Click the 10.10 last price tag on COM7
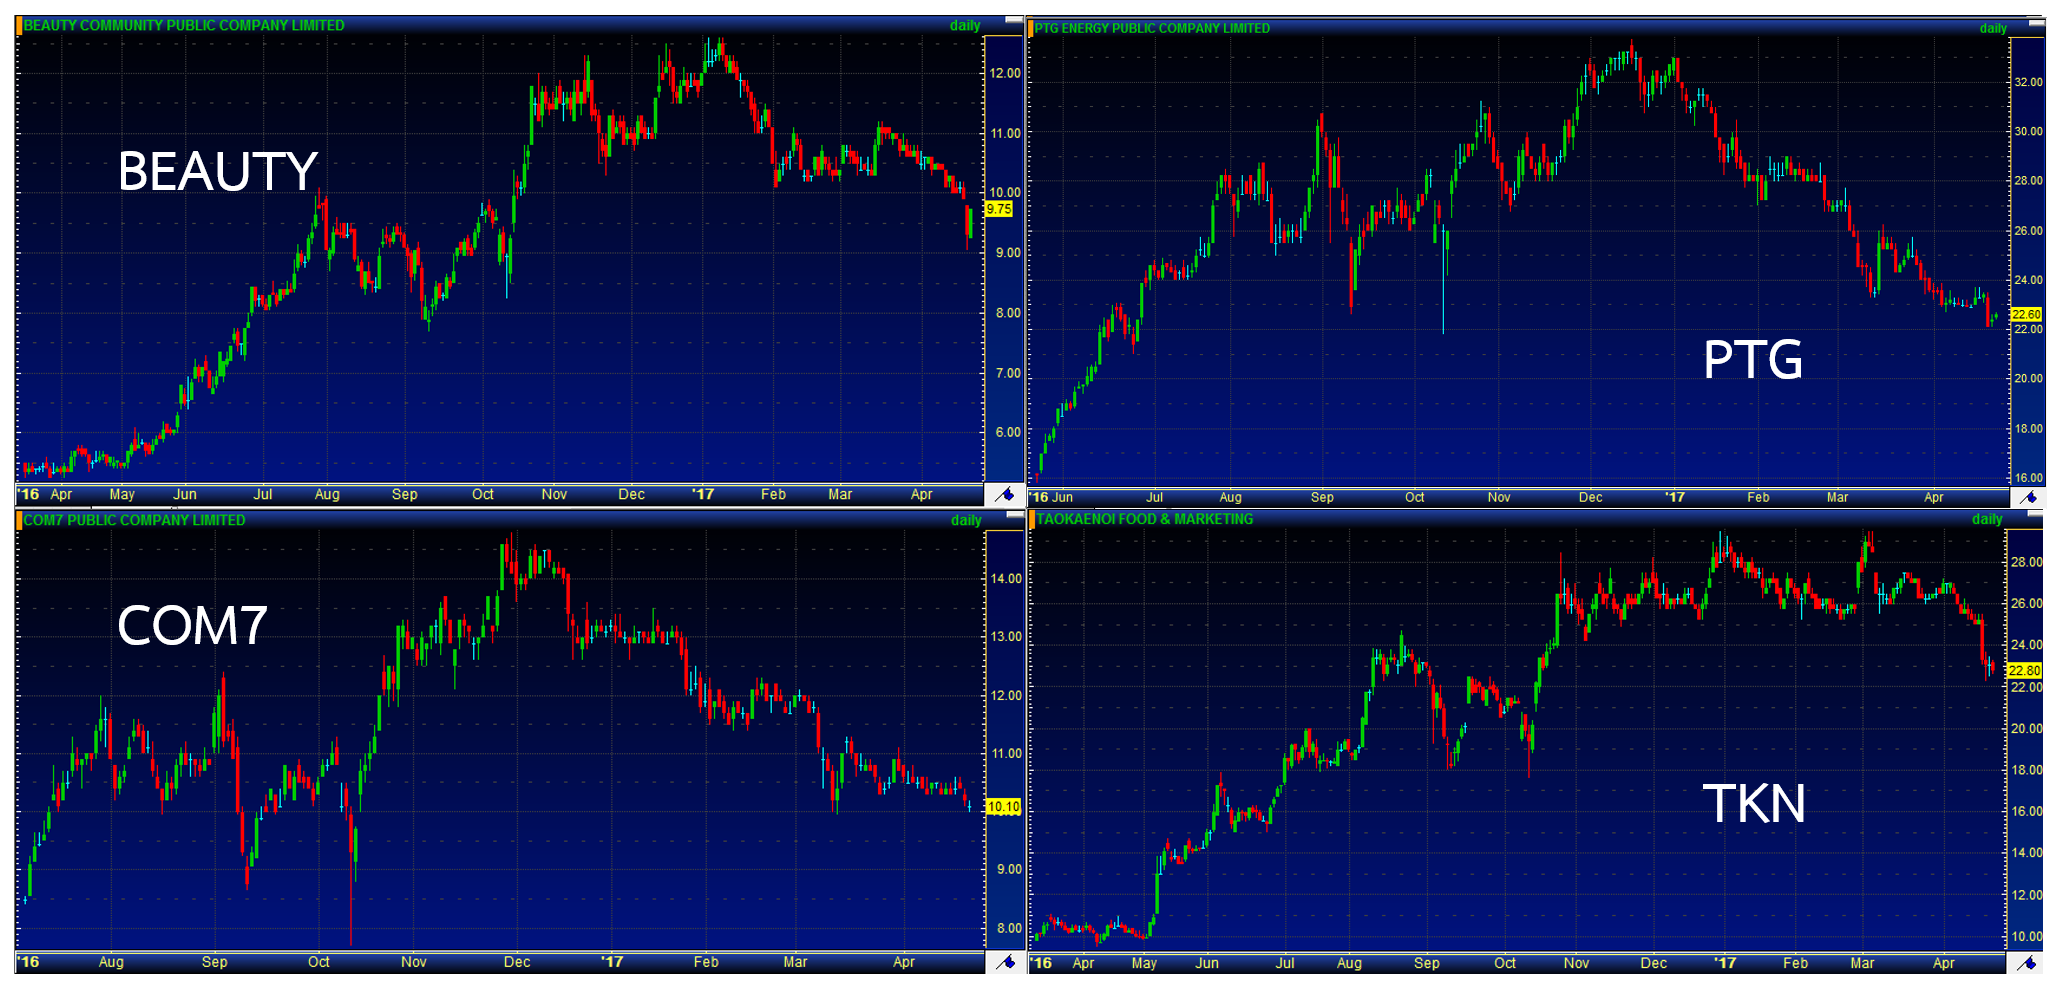 (1003, 806)
